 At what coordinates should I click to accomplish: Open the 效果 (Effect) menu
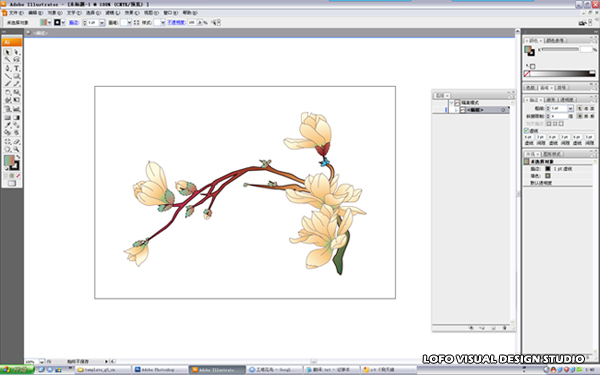(x=132, y=13)
